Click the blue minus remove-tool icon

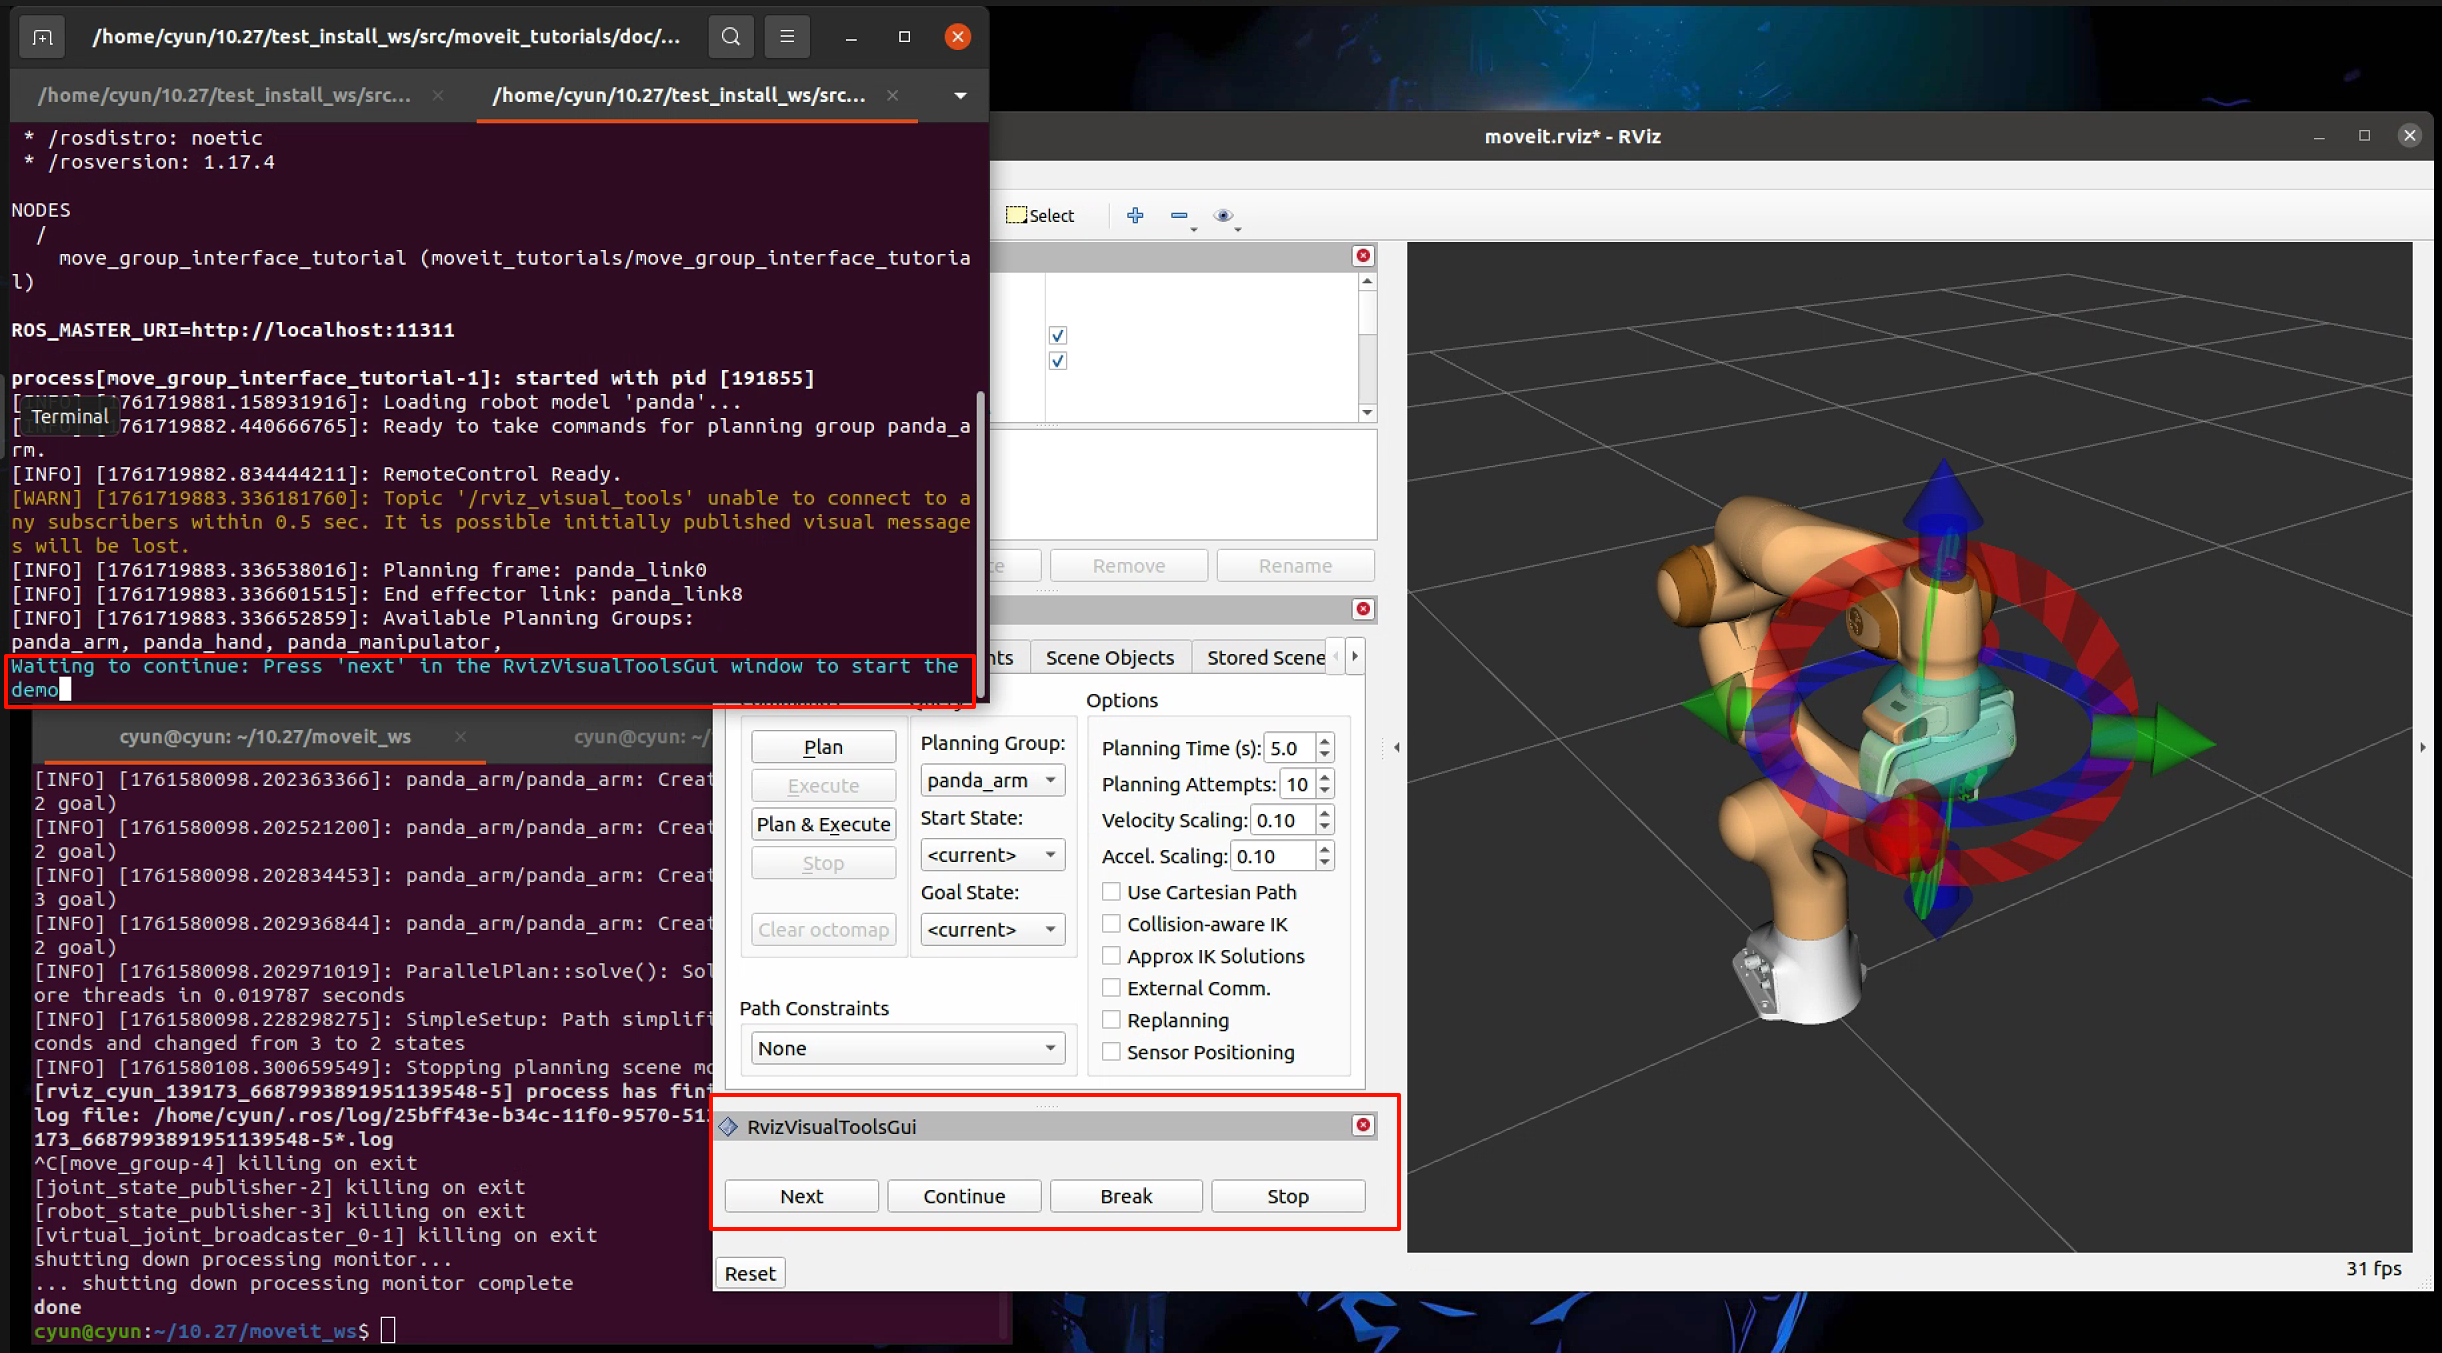[x=1179, y=215]
